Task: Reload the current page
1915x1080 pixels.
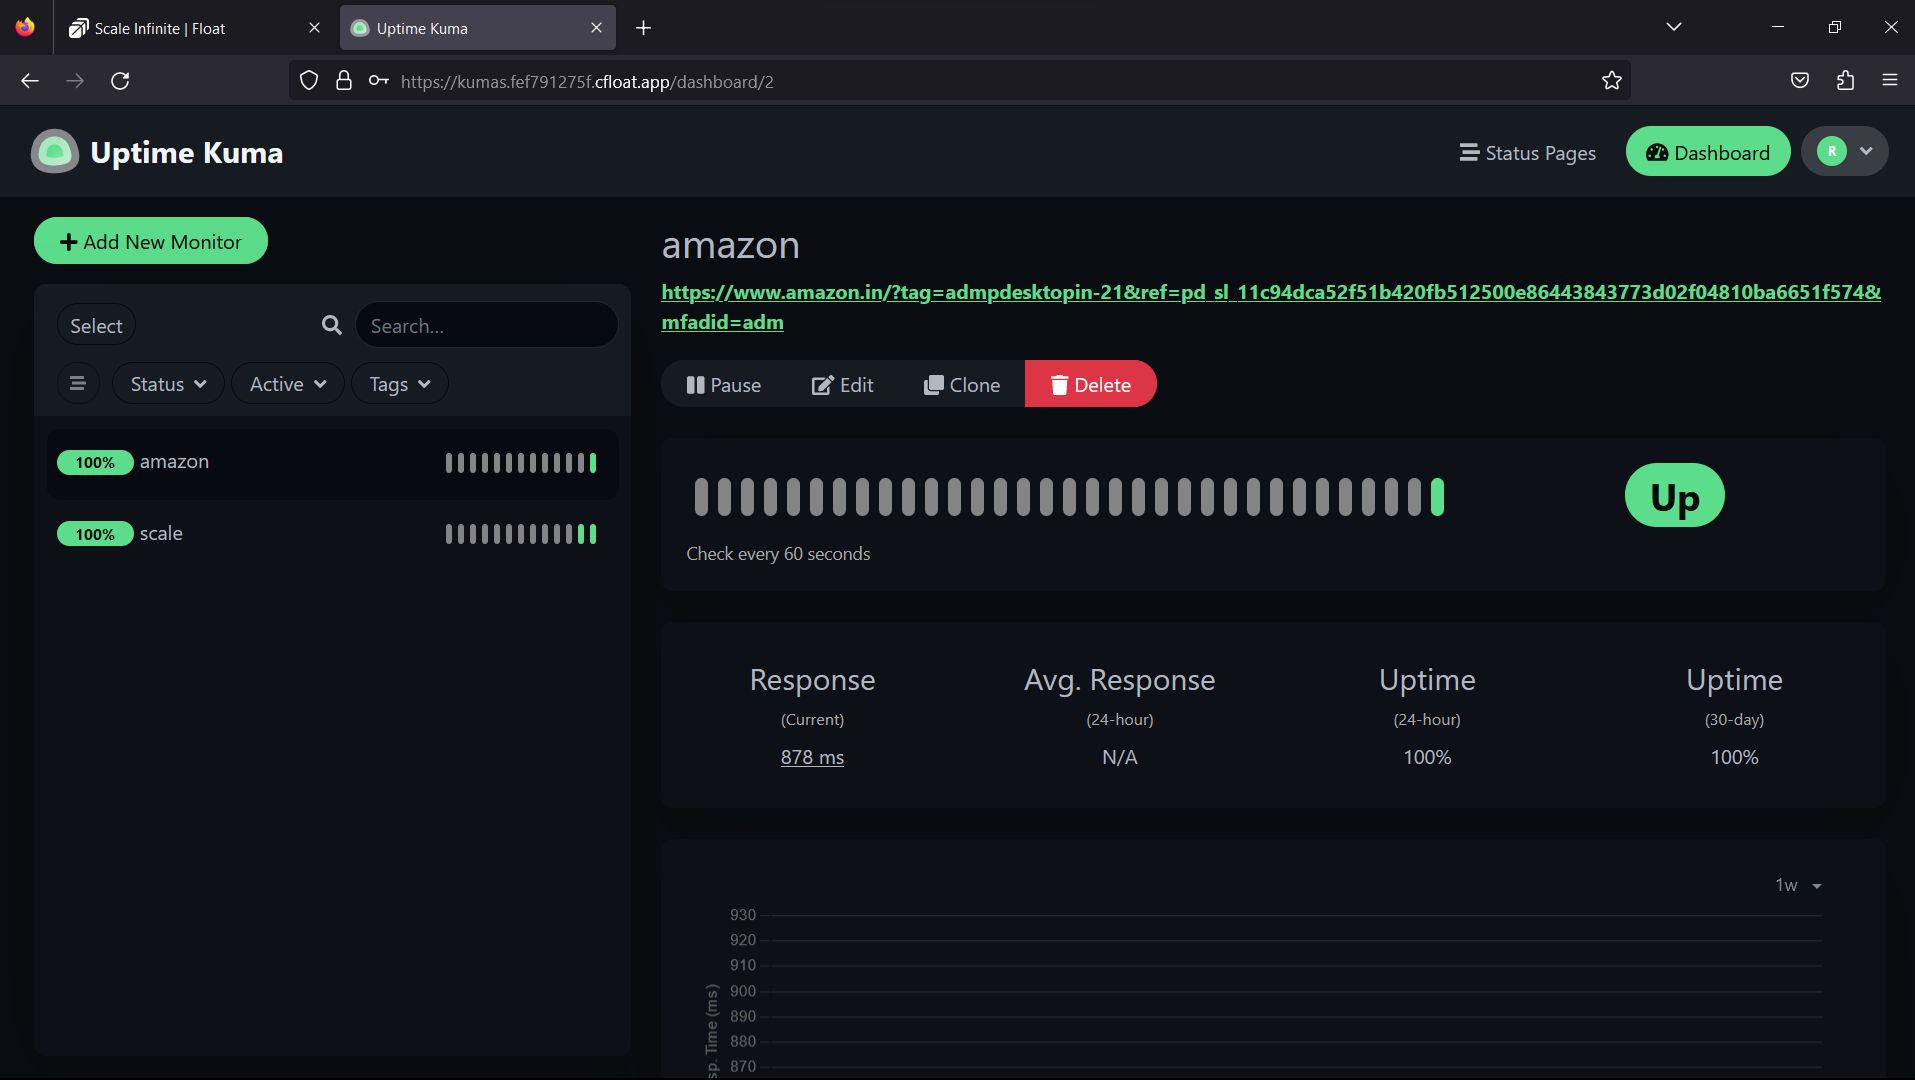Action: [x=120, y=81]
